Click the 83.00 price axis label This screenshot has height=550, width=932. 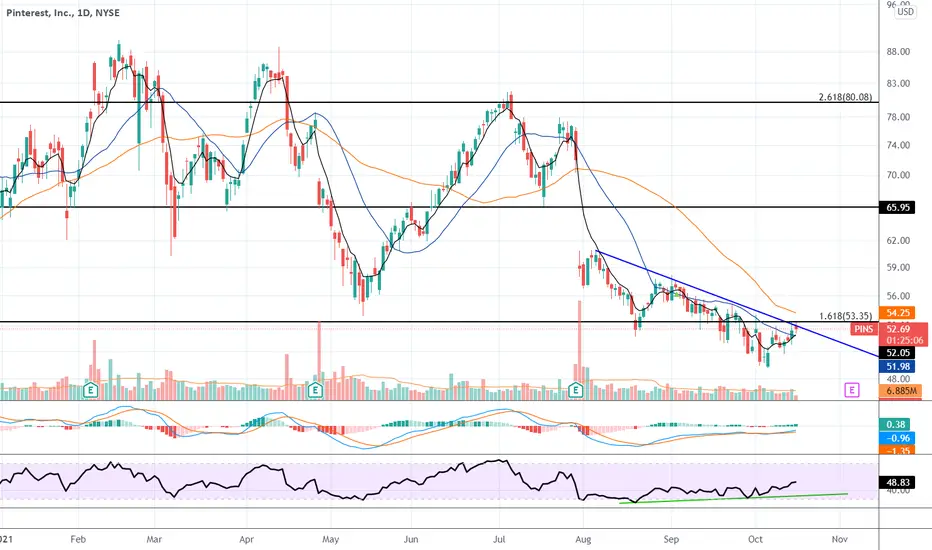(898, 84)
